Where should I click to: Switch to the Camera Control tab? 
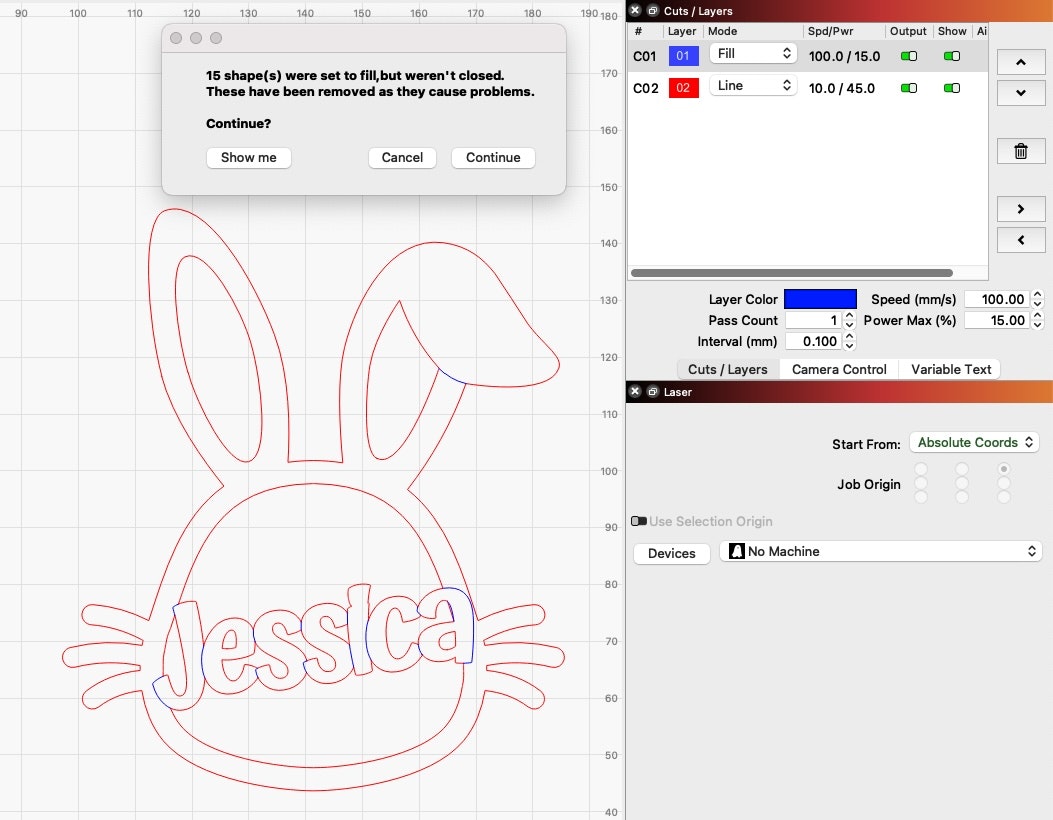tap(839, 369)
